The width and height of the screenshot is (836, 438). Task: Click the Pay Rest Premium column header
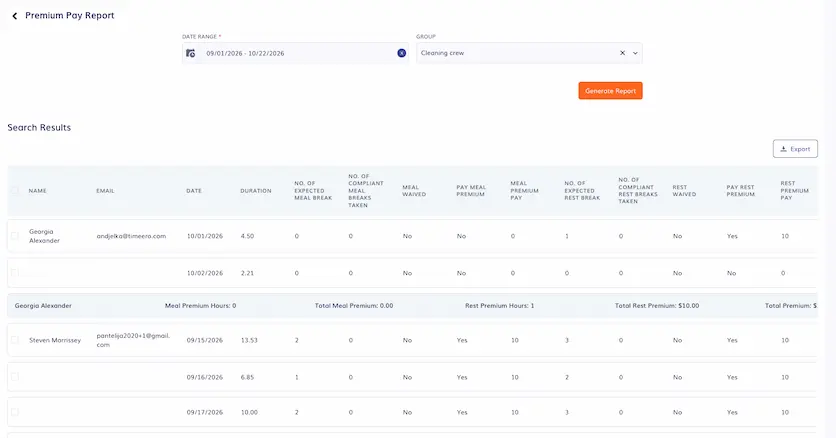point(741,191)
